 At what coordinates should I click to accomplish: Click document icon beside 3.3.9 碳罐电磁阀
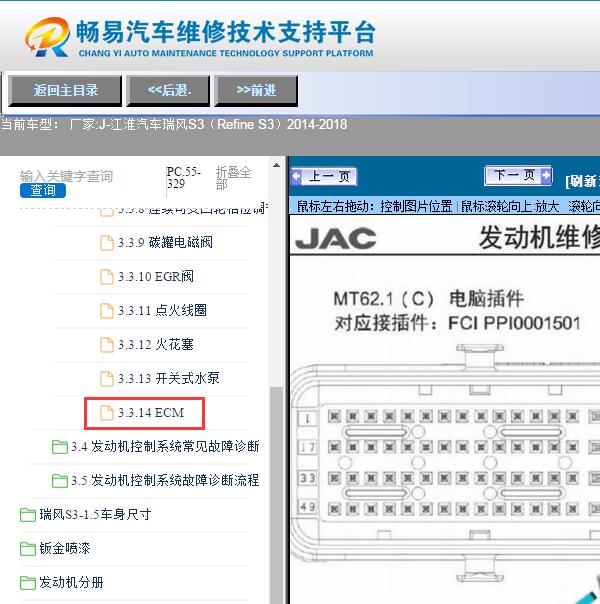click(107, 243)
